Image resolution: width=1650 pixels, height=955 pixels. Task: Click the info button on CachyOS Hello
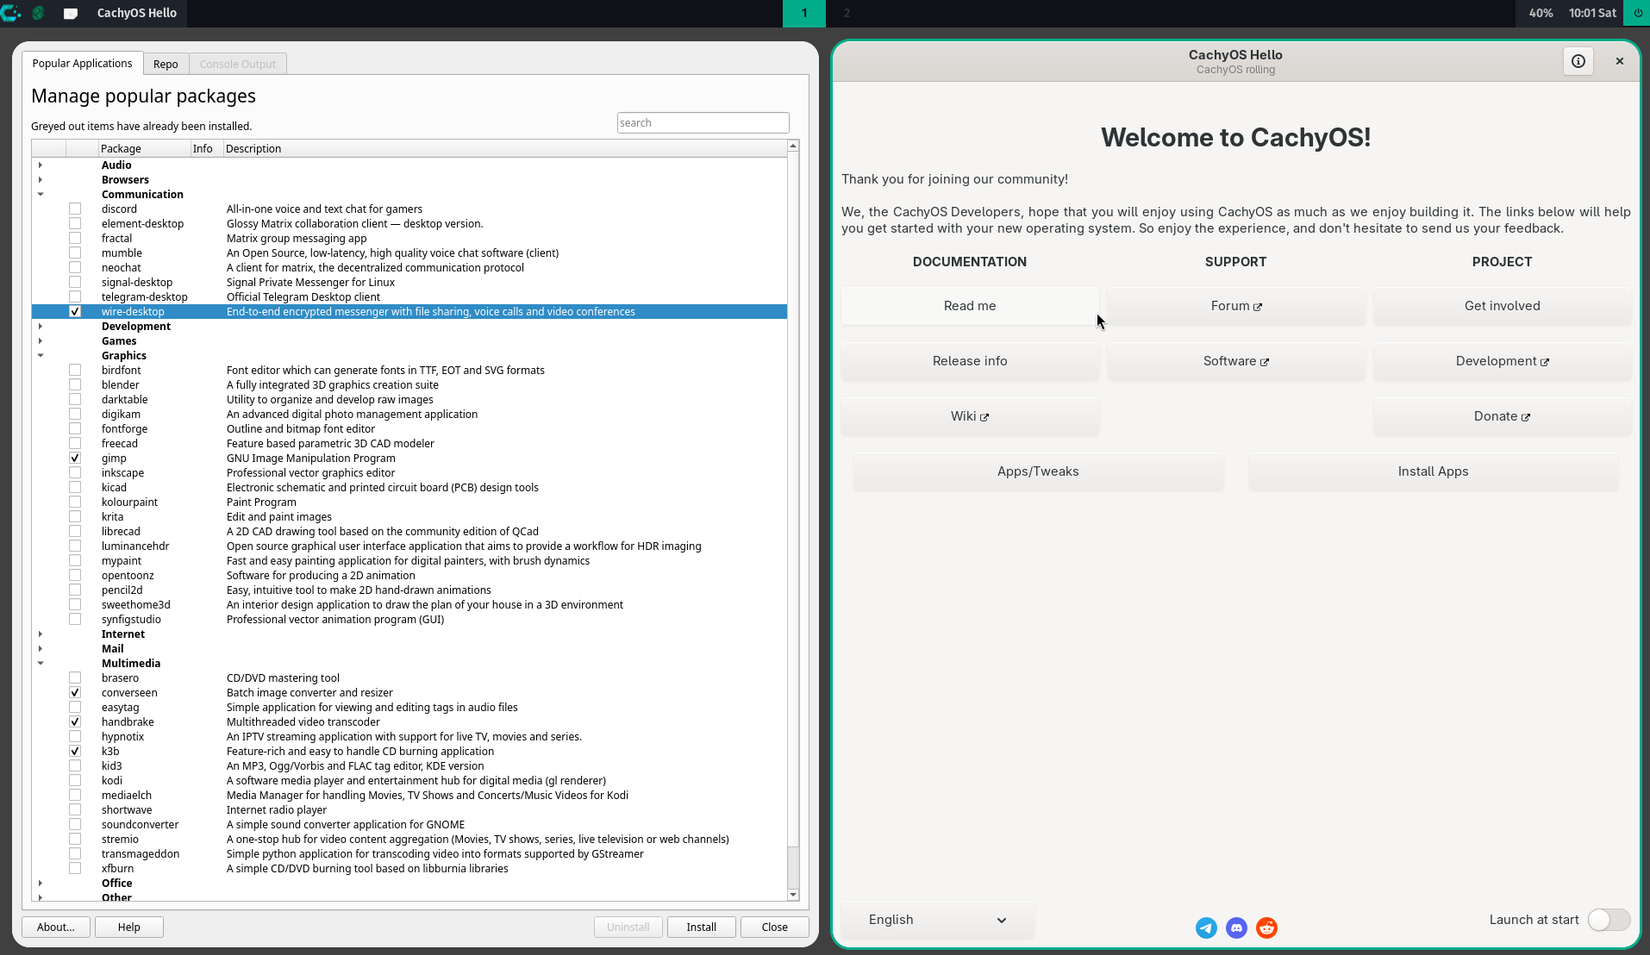1578,61
